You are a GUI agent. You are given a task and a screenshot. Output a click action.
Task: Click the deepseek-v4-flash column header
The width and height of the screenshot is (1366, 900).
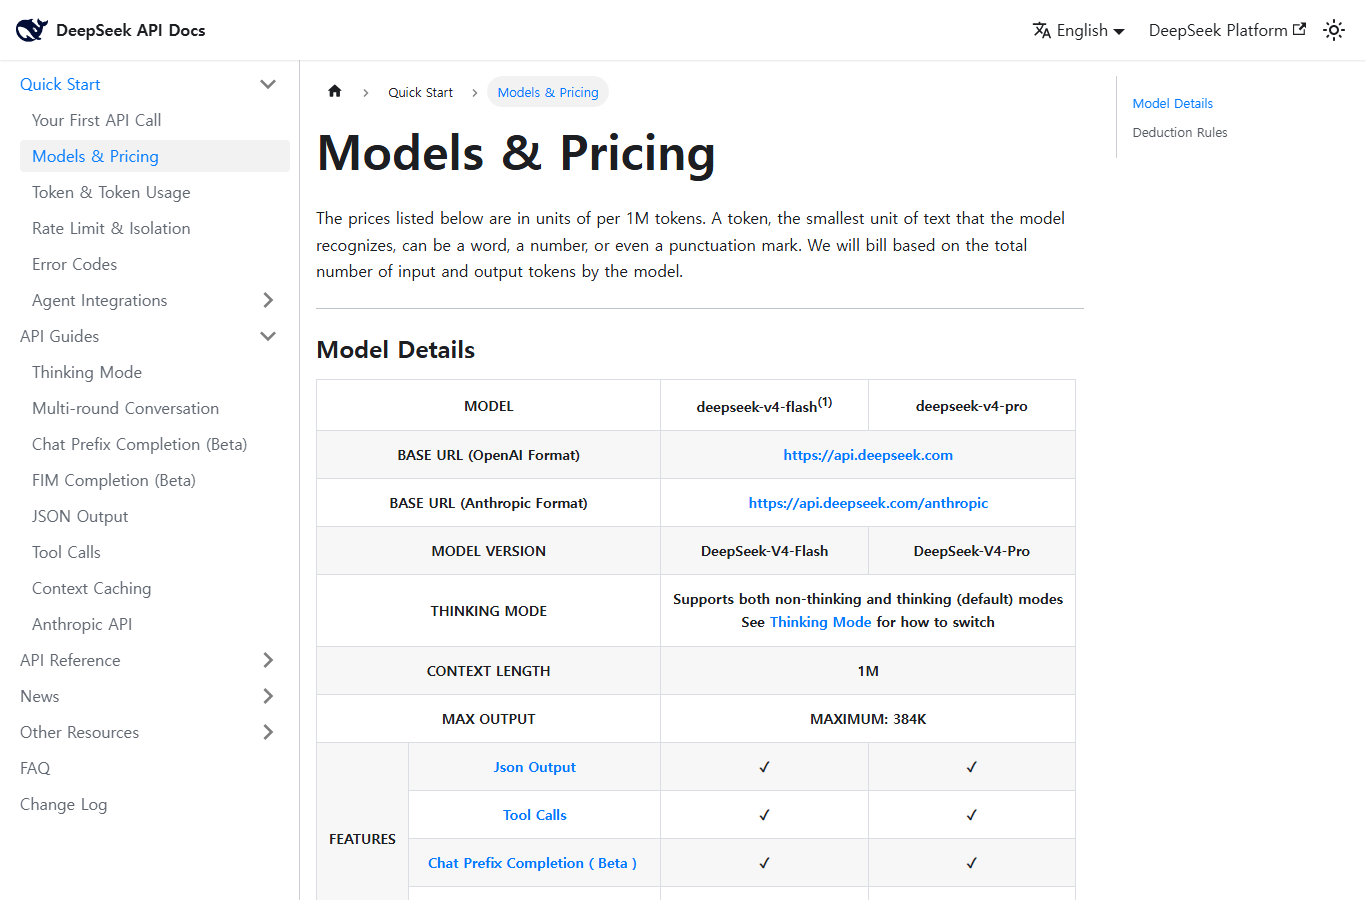764,405
